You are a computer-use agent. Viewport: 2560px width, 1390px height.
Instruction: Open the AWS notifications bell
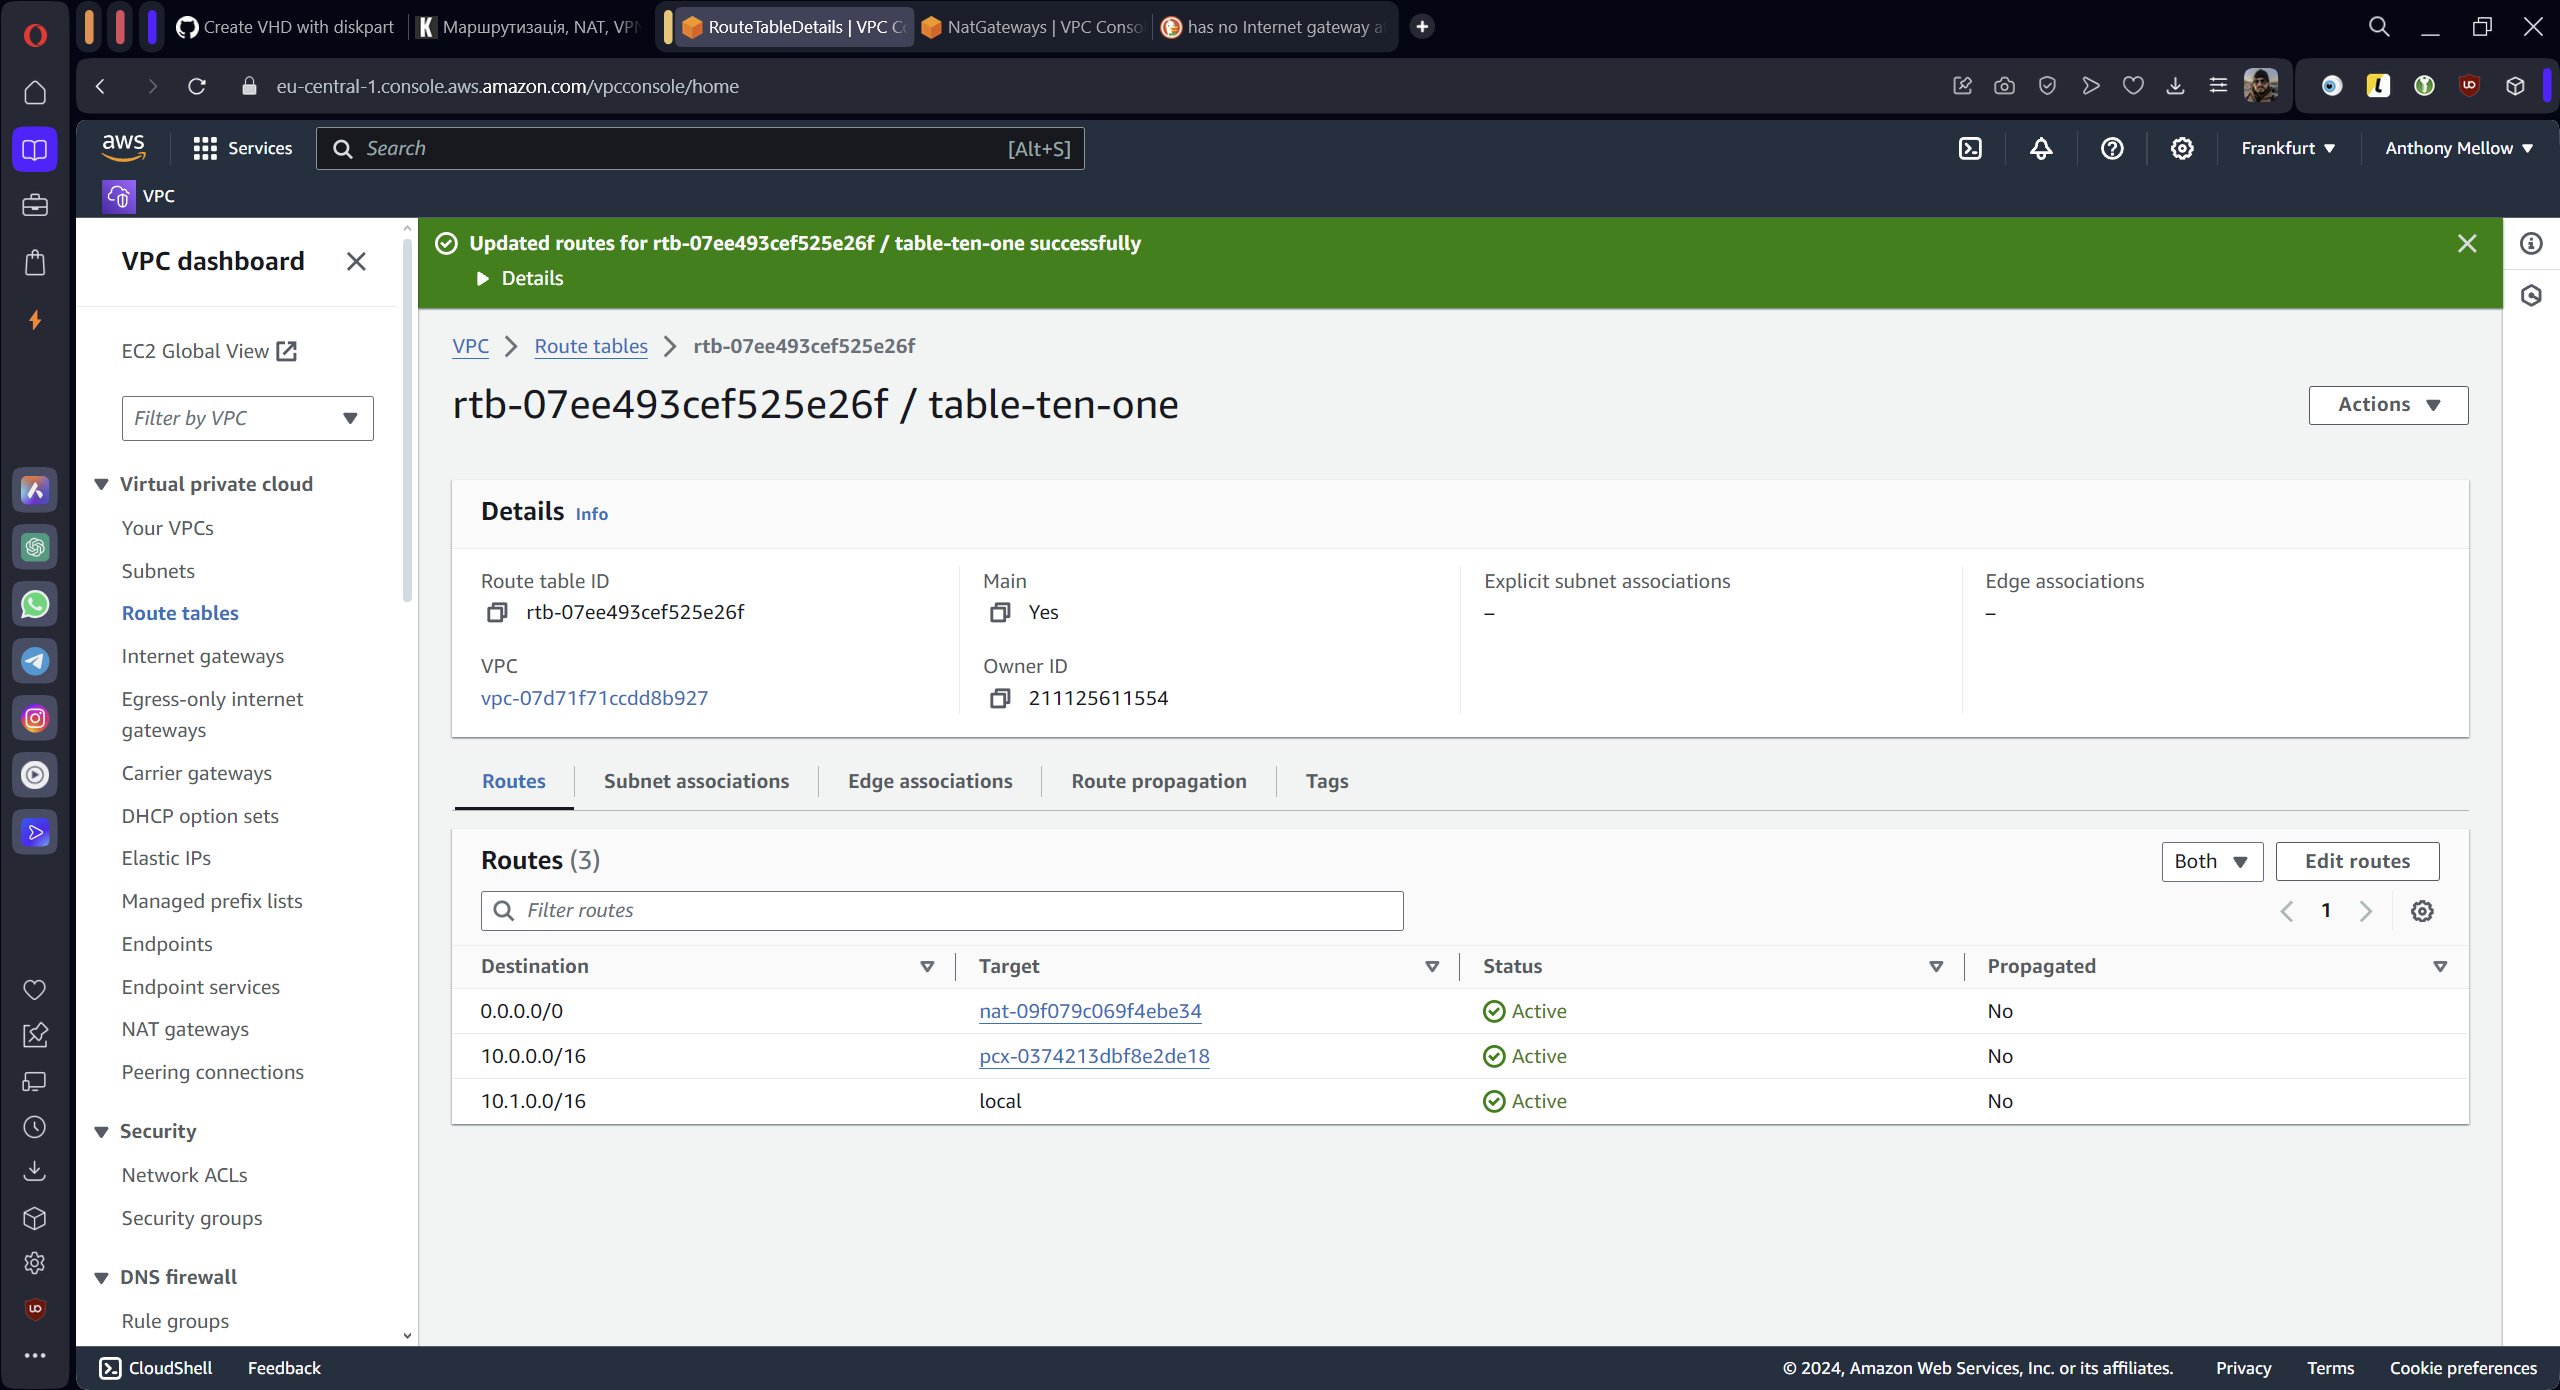2040,148
